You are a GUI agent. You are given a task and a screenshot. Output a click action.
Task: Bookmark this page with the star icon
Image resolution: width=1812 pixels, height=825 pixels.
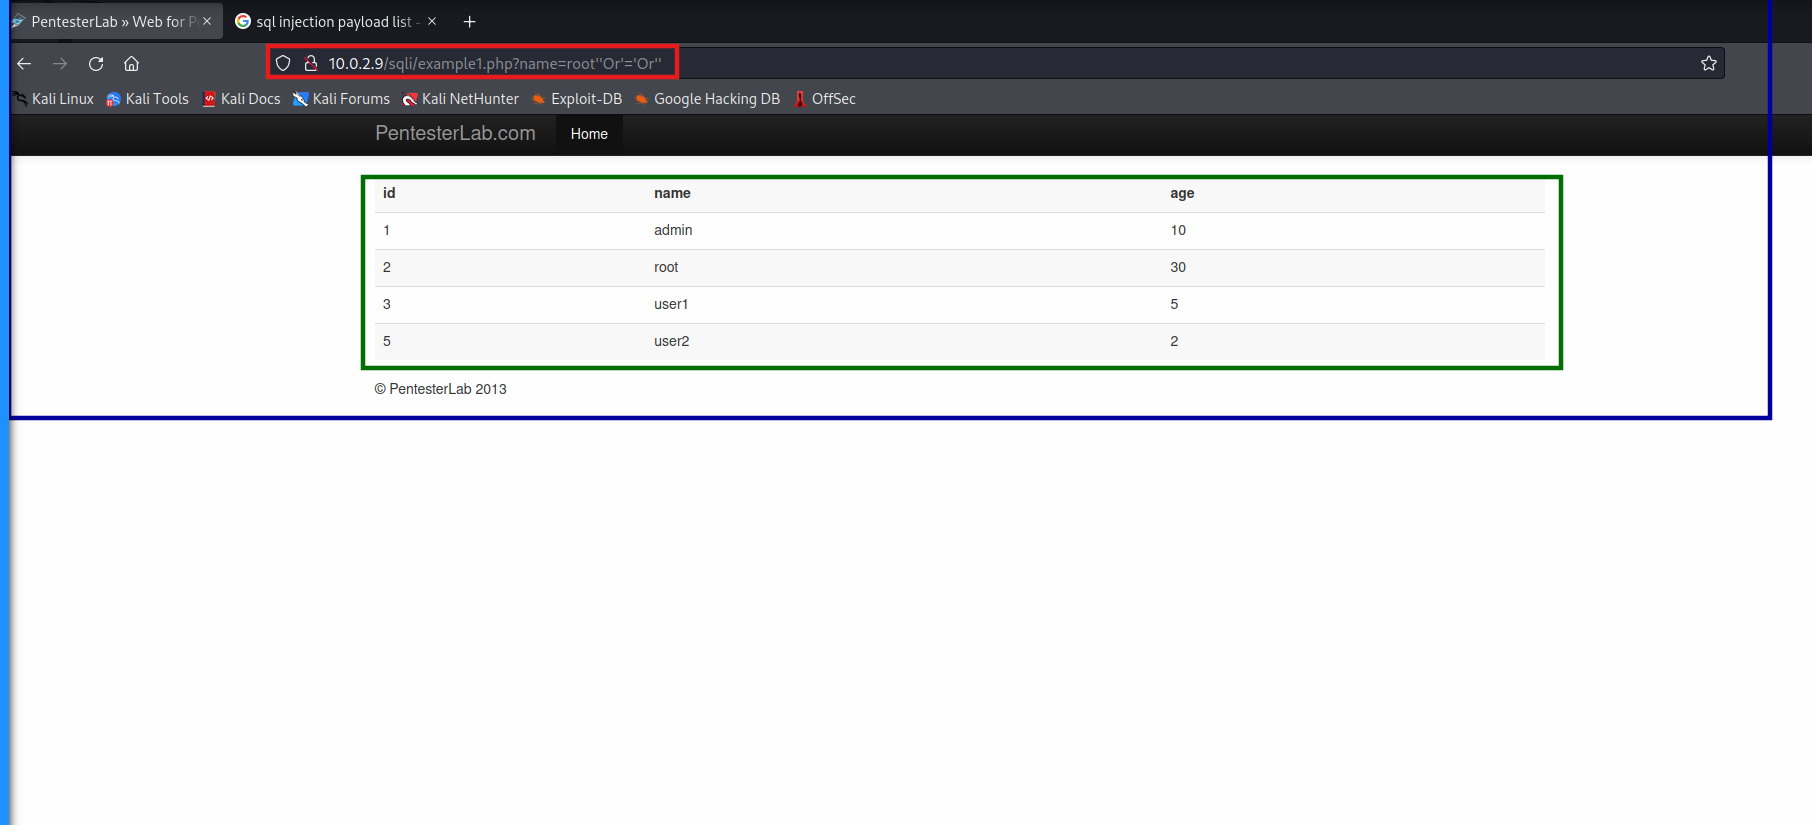[x=1709, y=63]
